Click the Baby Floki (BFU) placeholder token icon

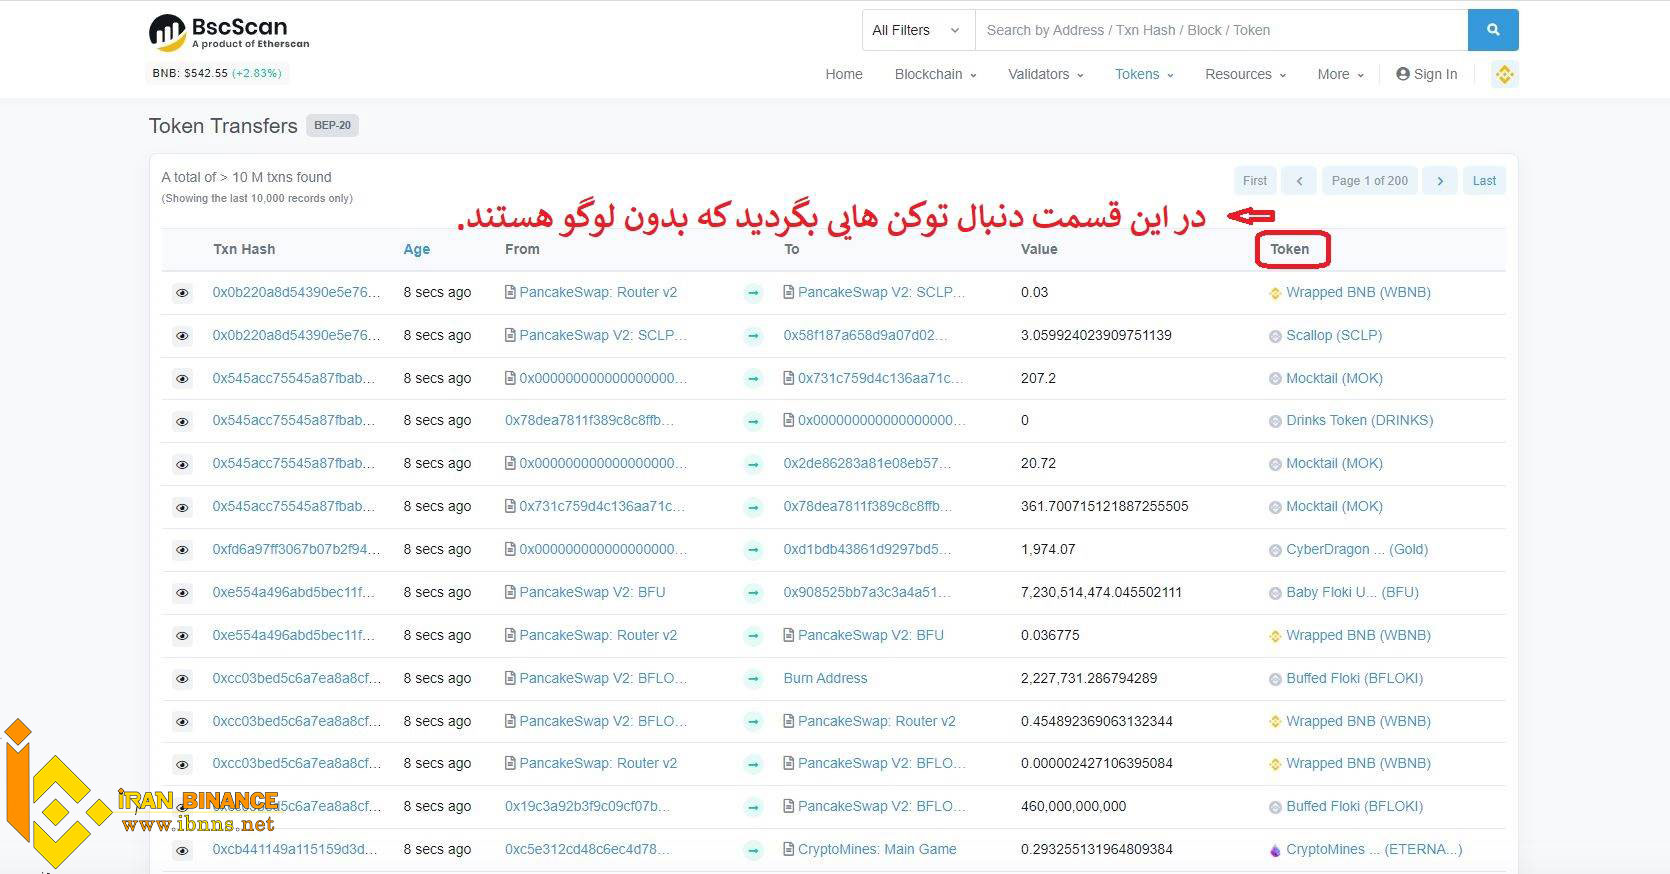1275,593
